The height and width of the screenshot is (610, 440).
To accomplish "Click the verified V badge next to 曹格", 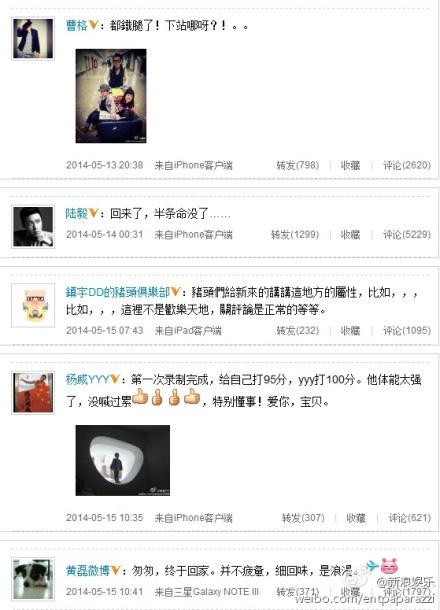I will [x=93, y=25].
